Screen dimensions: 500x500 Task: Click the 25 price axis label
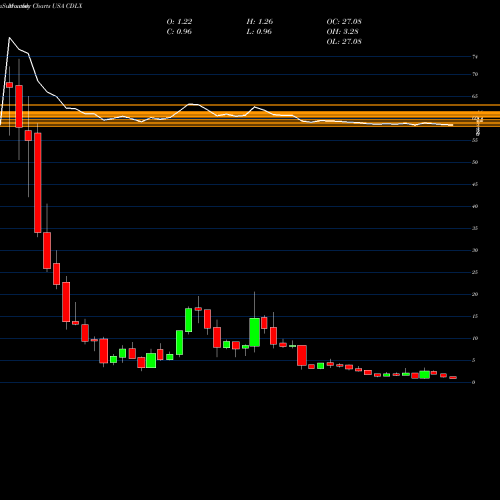(x=475, y=272)
